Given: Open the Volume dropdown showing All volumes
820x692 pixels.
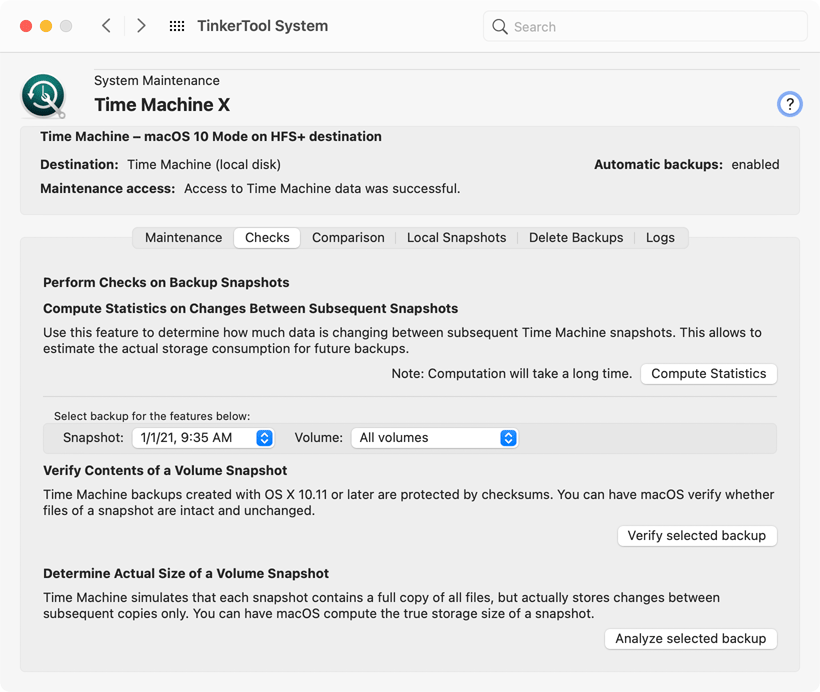Looking at the screenshot, I should pos(434,438).
